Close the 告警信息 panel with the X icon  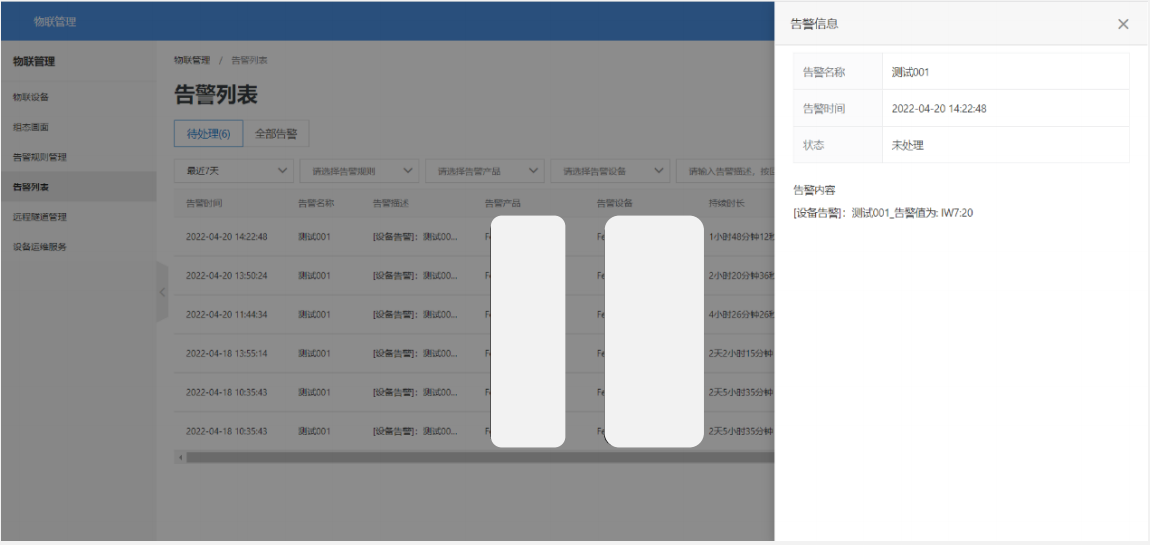(1123, 24)
